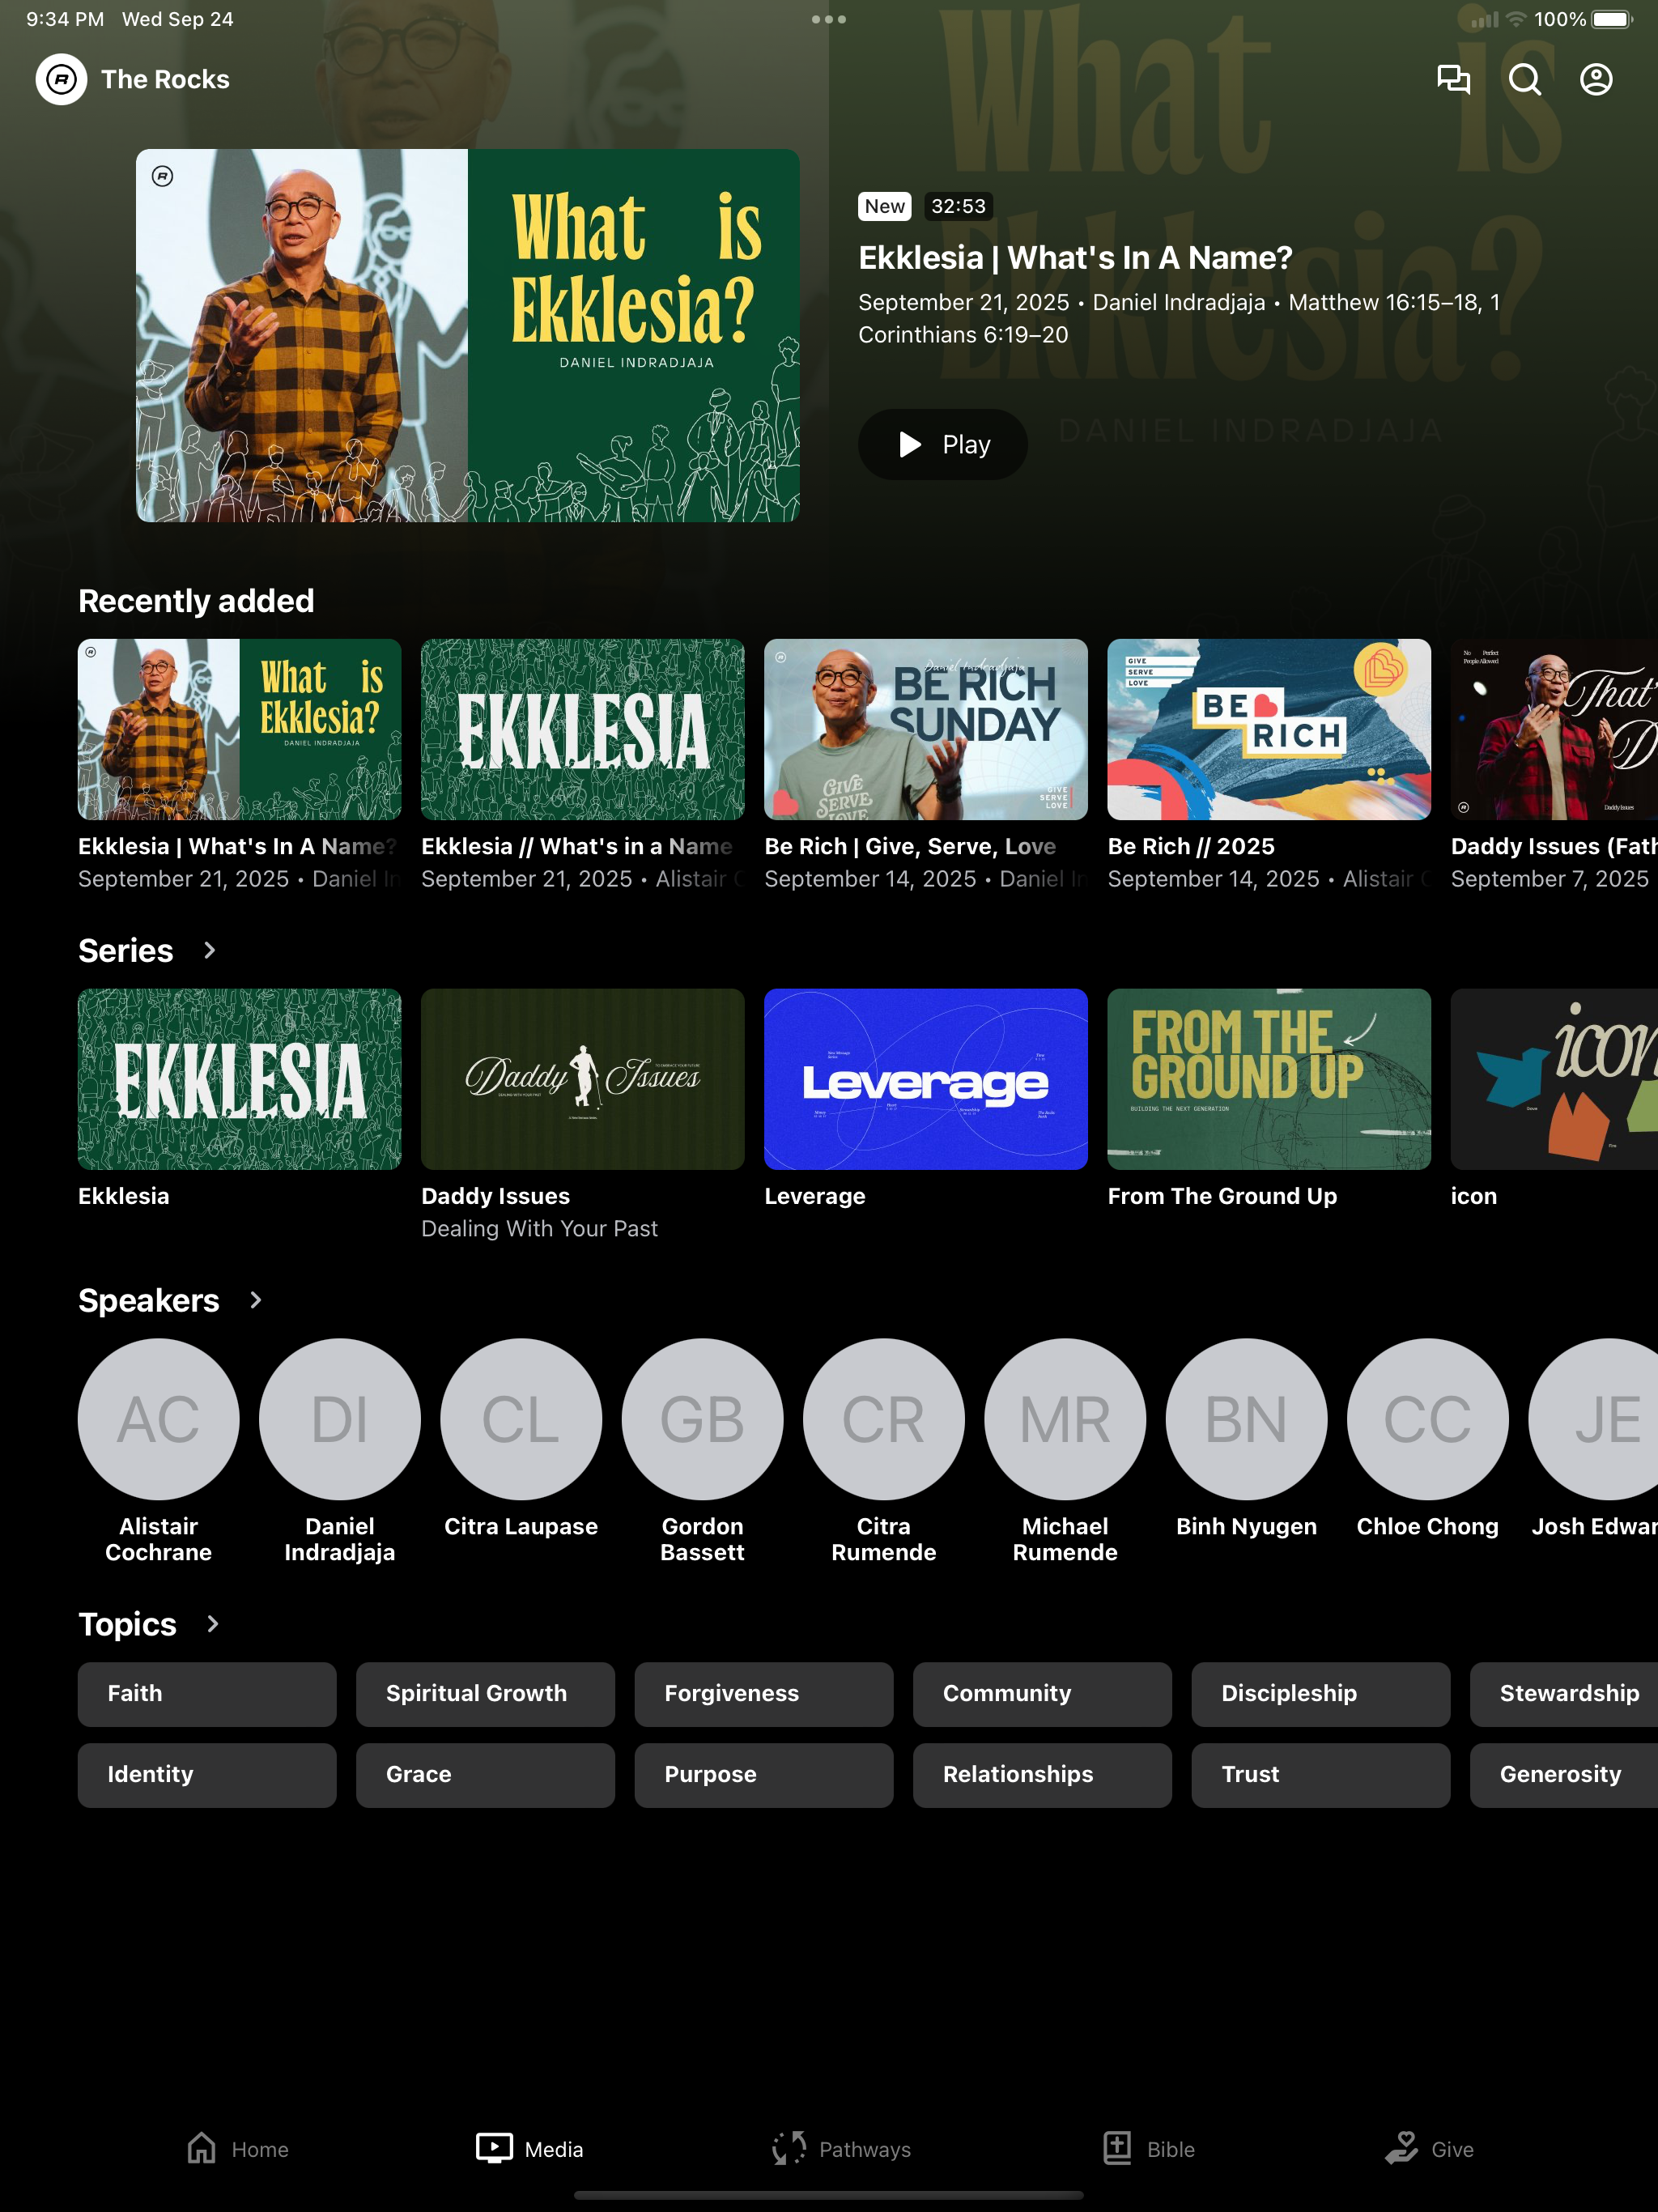Select speaker JE avatar
Viewport: 1658px width, 2212px height.
click(1593, 1419)
